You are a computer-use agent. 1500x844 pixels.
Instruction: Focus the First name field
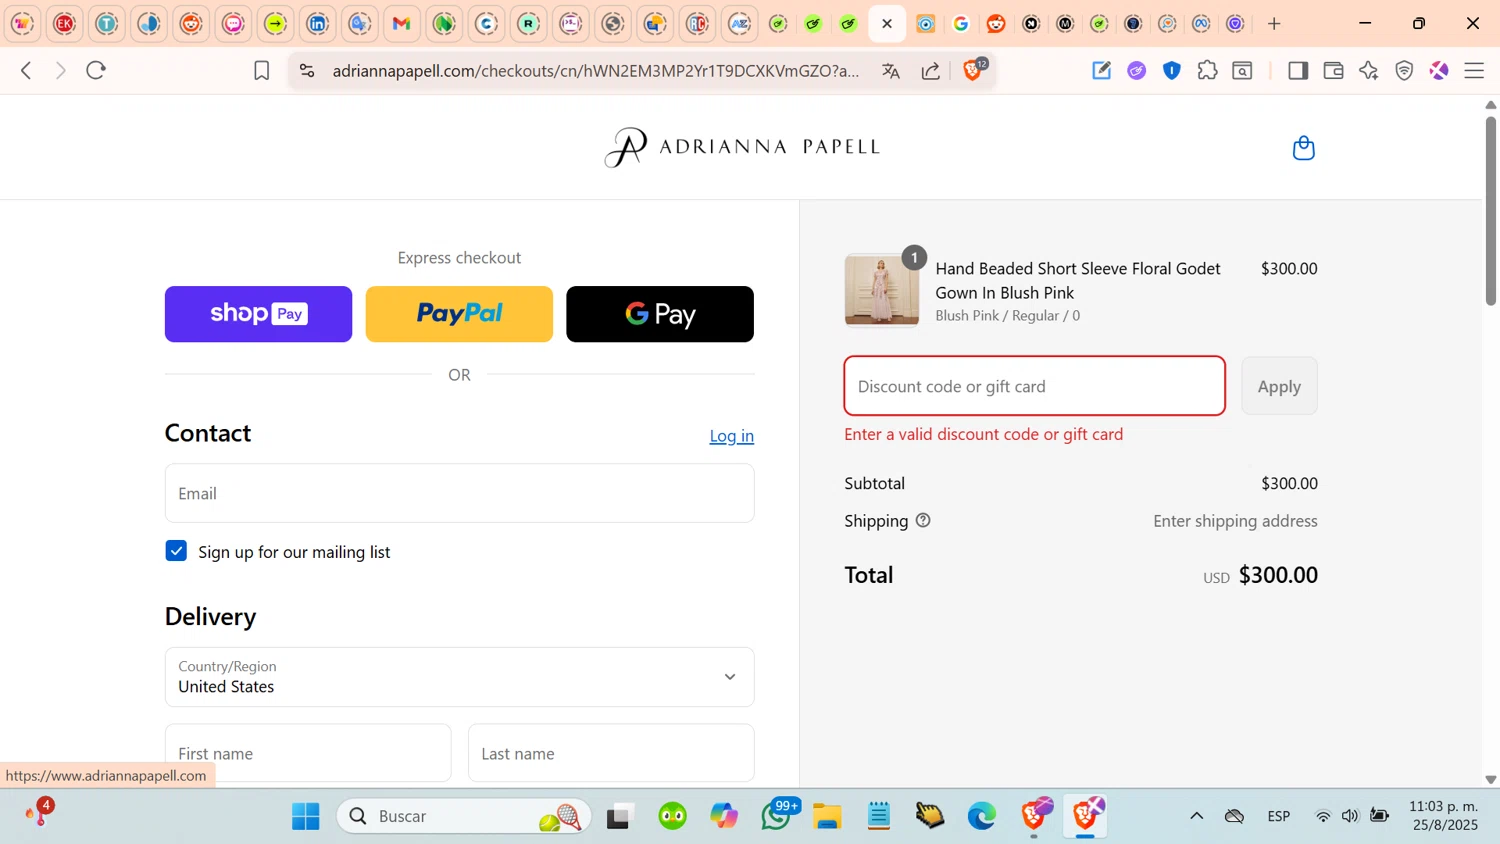coord(308,753)
